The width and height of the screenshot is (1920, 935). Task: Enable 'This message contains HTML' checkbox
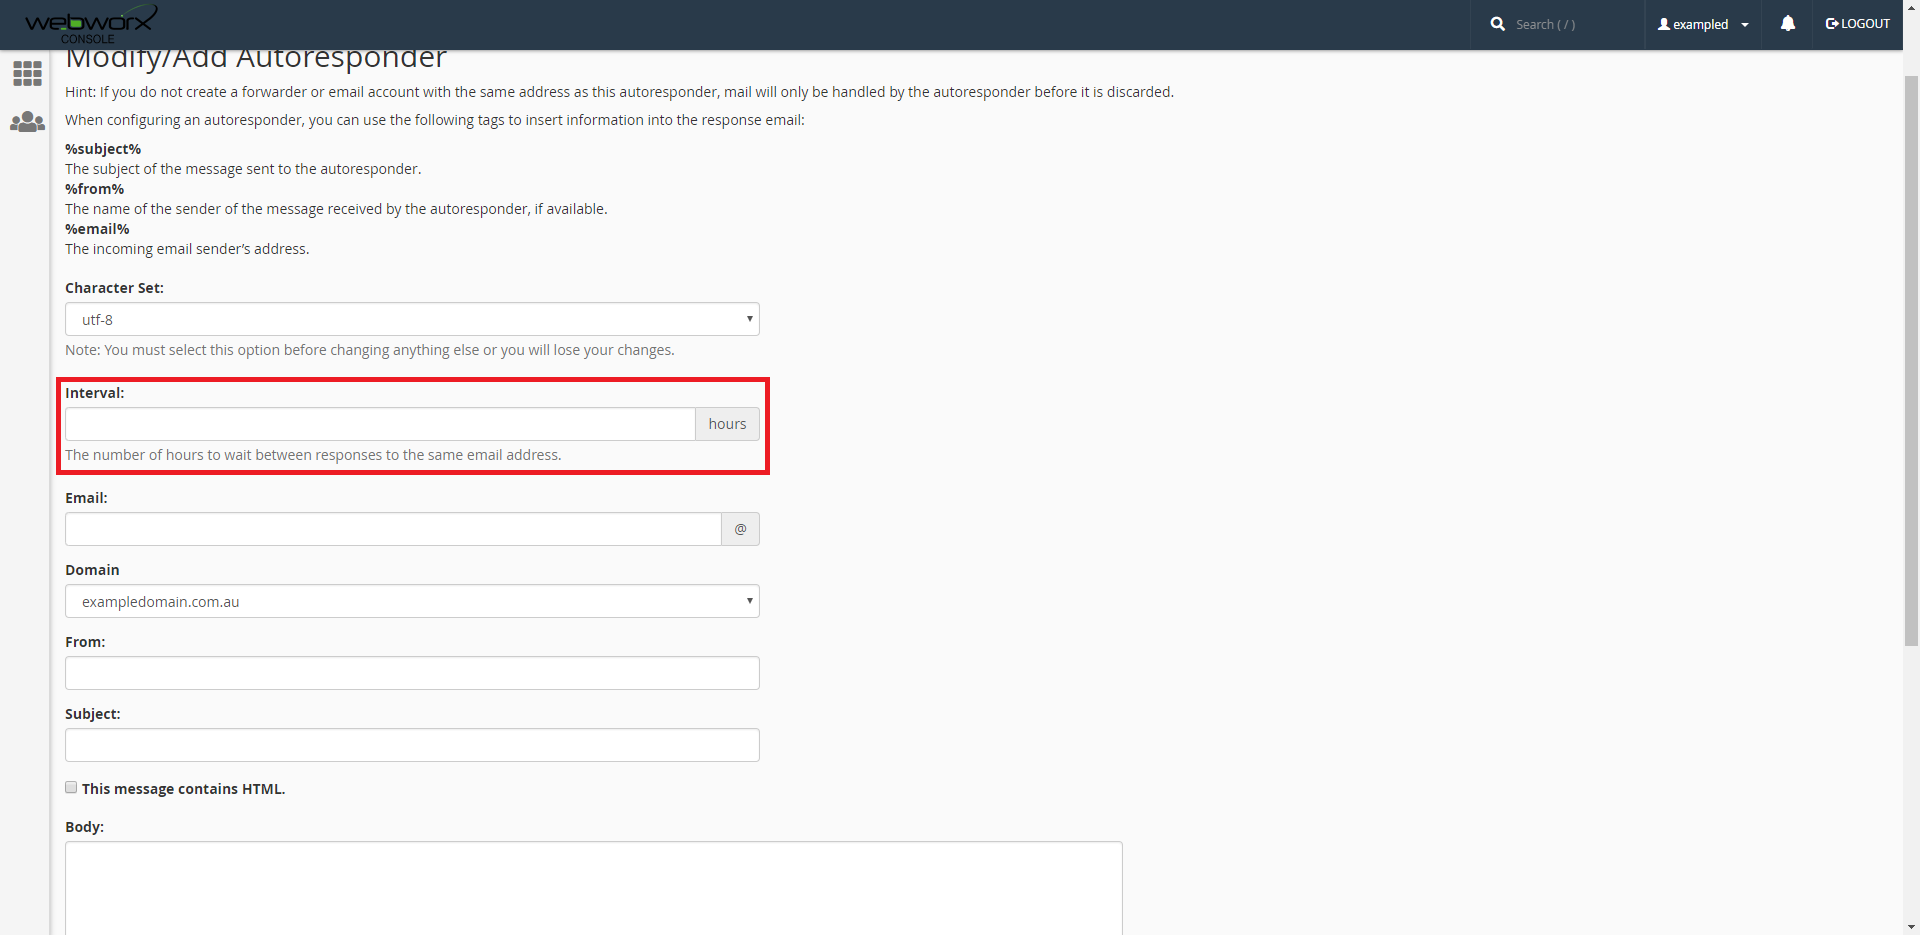[71, 788]
